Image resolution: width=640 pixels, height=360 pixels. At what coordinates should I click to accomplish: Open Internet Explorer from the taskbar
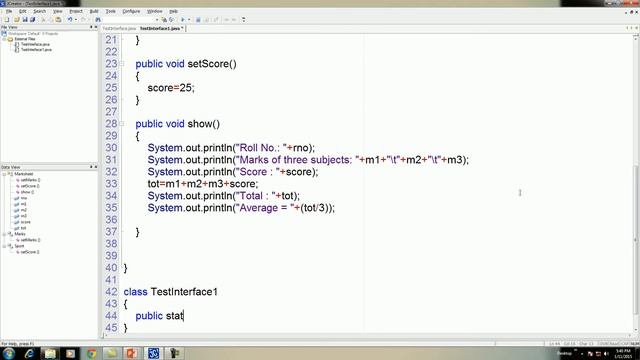(x=29, y=353)
